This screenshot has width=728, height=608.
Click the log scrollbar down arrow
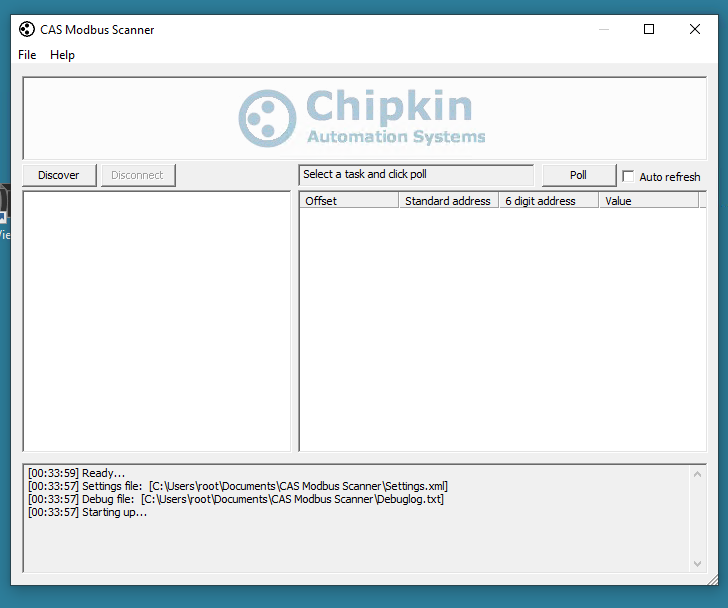697,563
